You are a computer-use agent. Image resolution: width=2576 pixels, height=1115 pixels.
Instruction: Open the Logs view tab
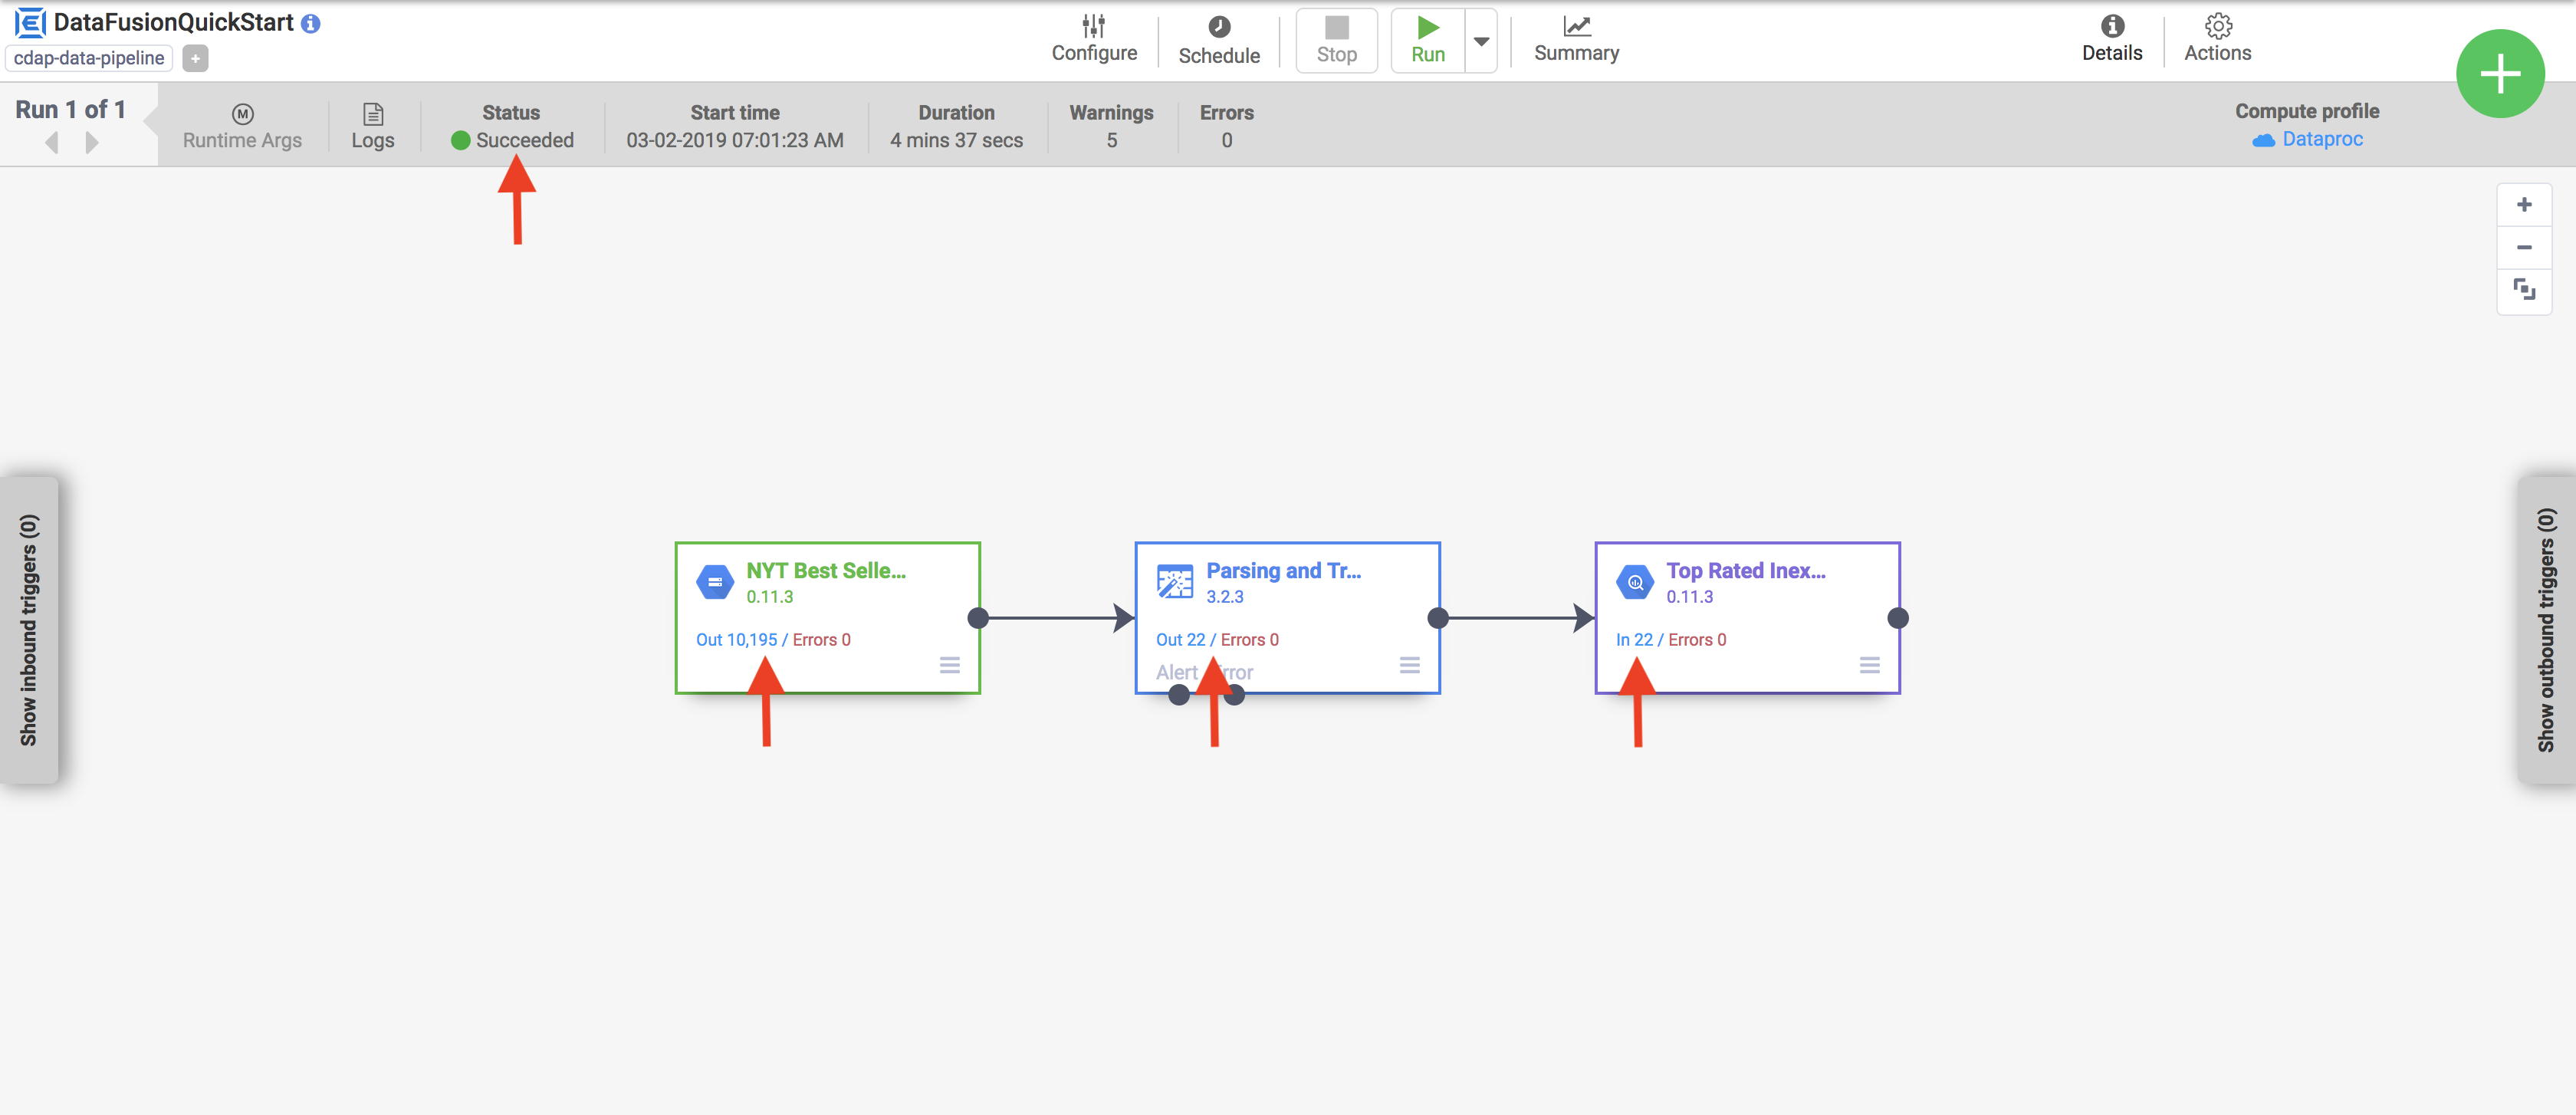tap(371, 127)
